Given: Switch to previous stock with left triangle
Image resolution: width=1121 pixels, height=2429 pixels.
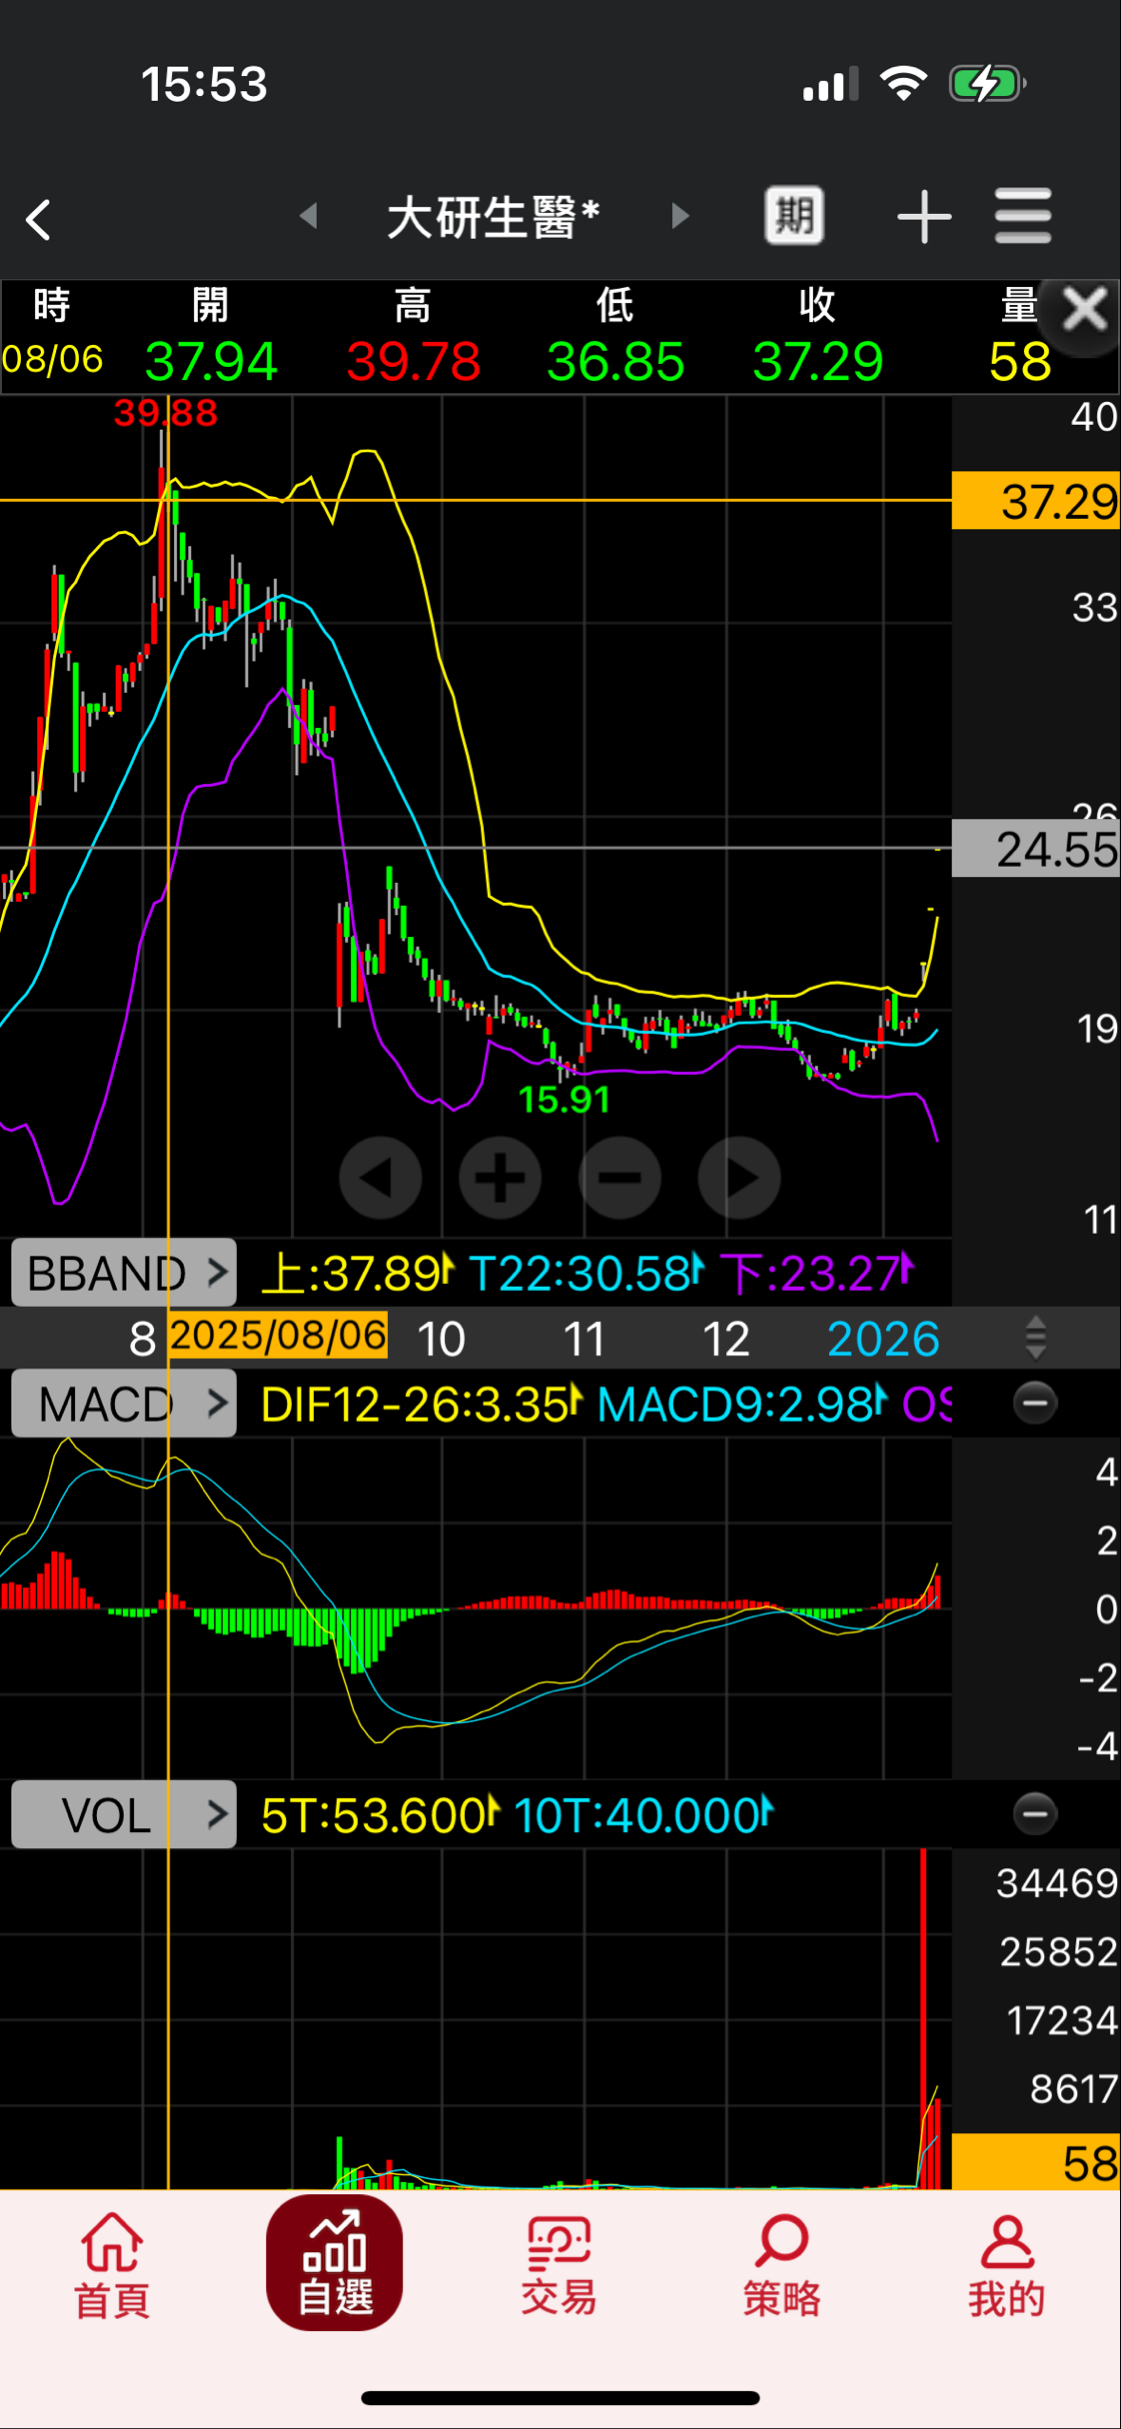Looking at the screenshot, I should (309, 216).
